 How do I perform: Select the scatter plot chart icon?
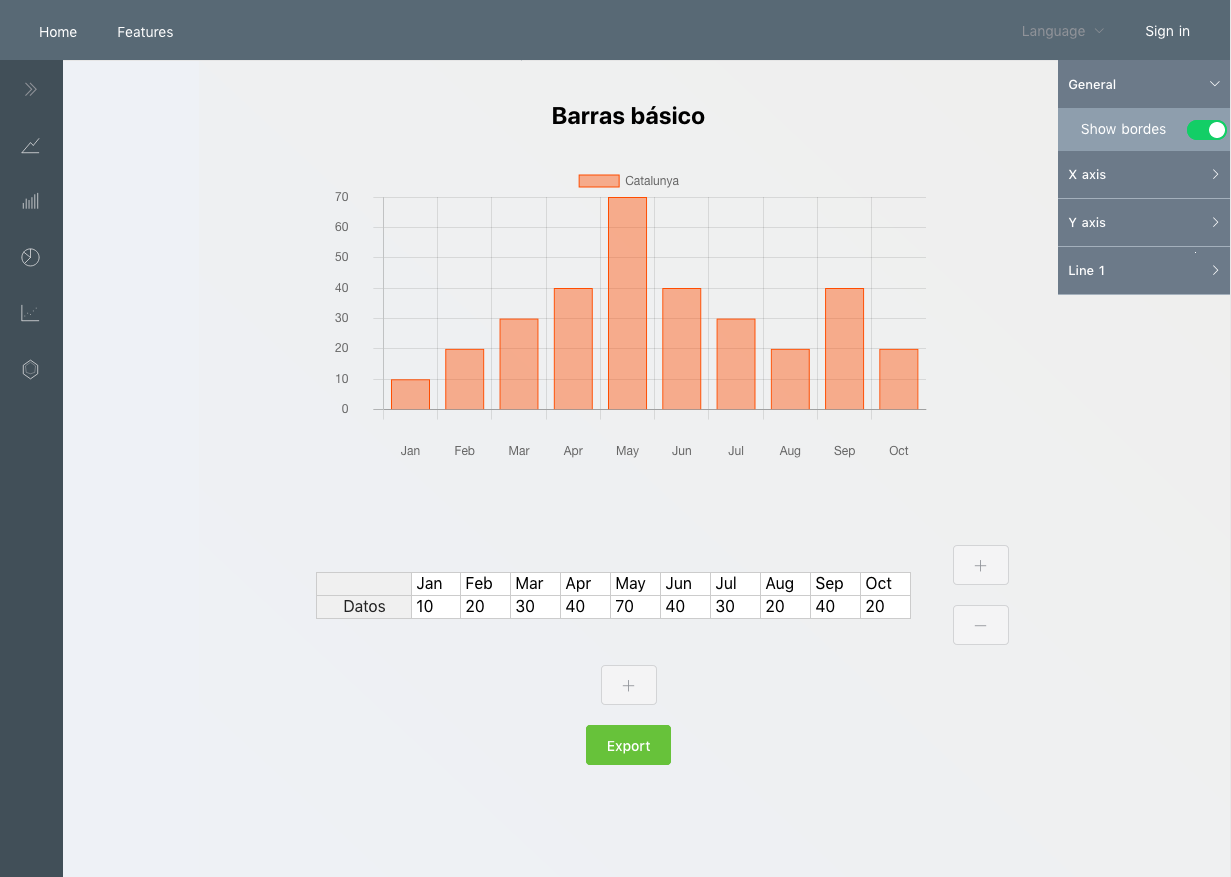(x=30, y=313)
